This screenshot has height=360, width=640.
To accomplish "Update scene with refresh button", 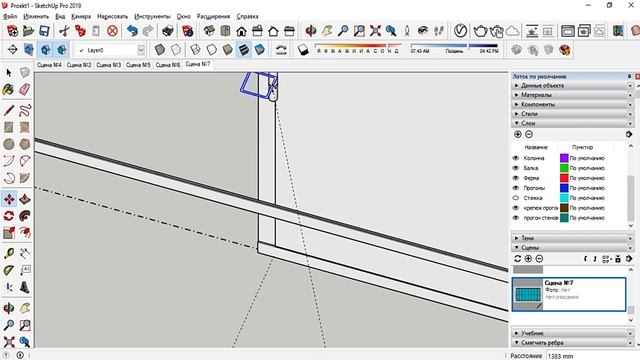I will coord(518,258).
